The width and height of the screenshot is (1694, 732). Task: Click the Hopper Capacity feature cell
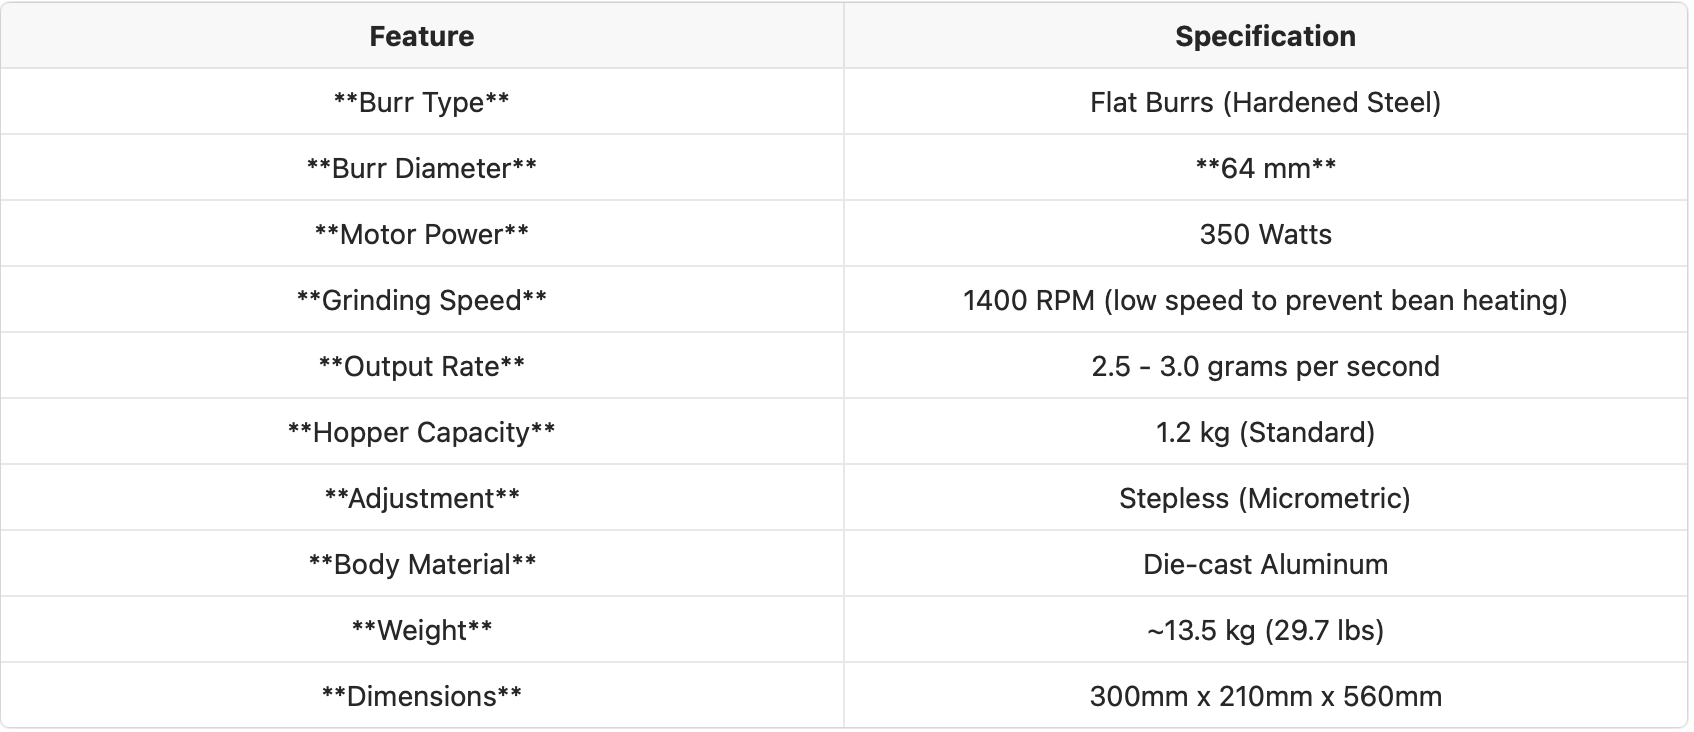click(421, 432)
